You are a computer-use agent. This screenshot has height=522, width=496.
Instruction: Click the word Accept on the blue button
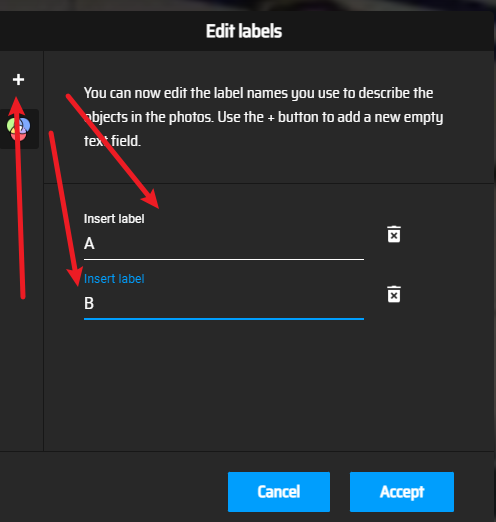pyautogui.click(x=402, y=492)
